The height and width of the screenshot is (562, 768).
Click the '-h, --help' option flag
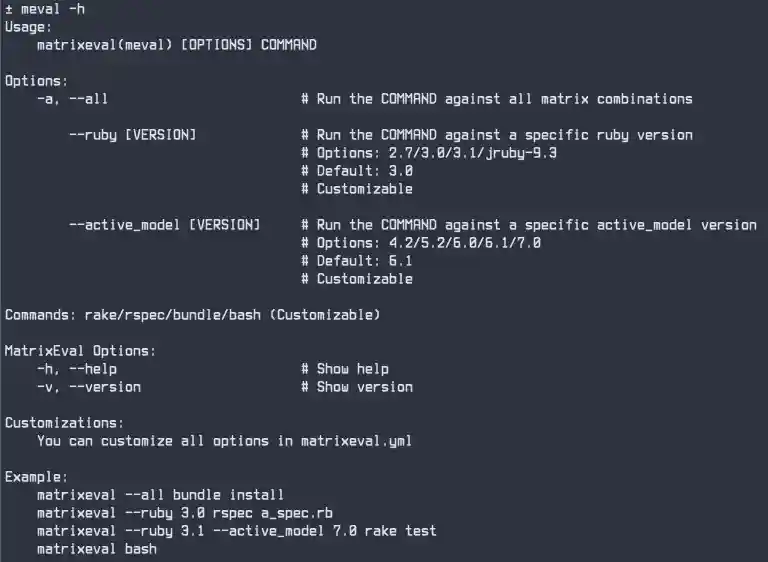click(76, 369)
